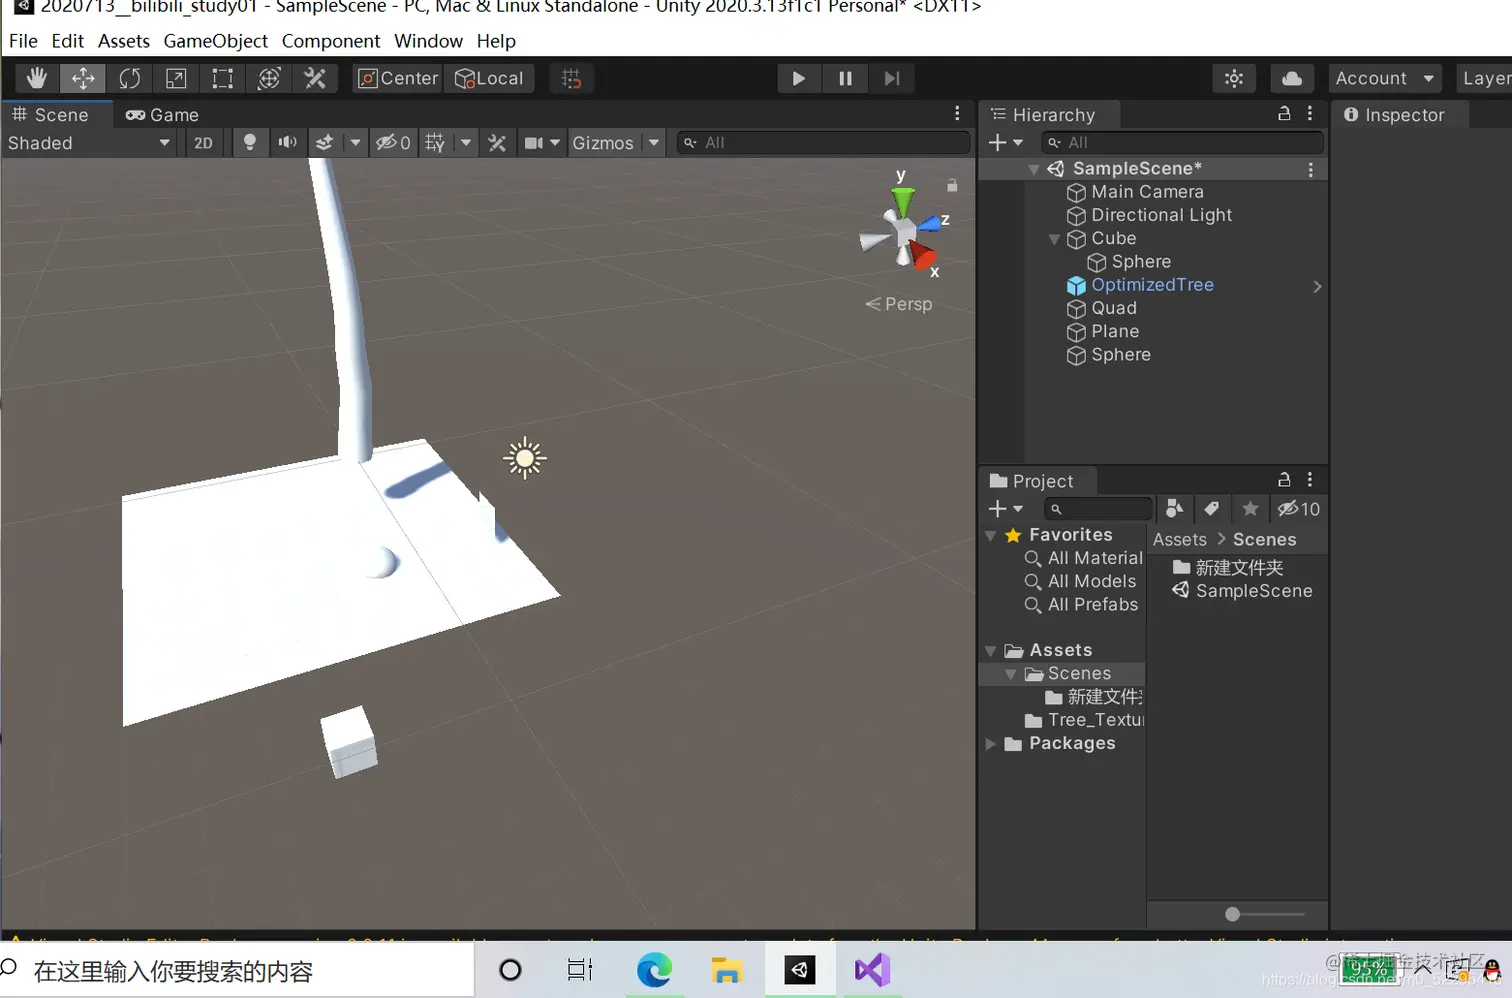The height and width of the screenshot is (998, 1512).
Task: Click the Scene view search field
Action: coord(823,143)
